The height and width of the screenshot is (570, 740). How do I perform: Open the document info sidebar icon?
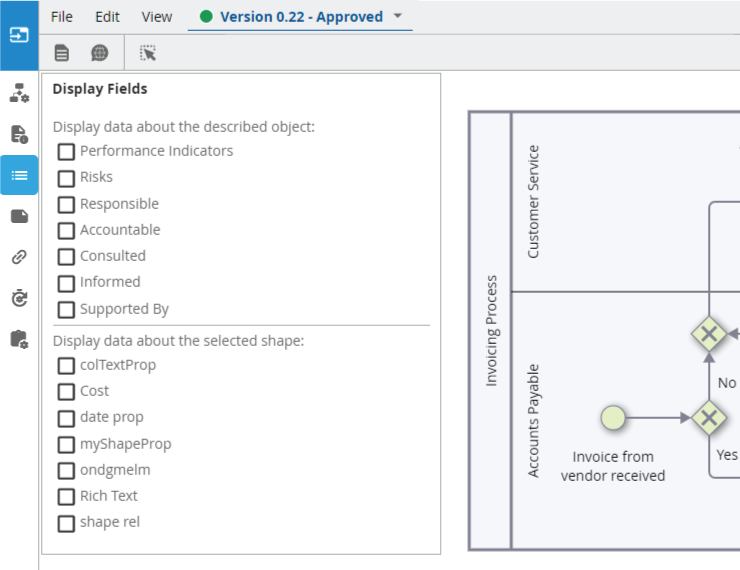click(19, 134)
